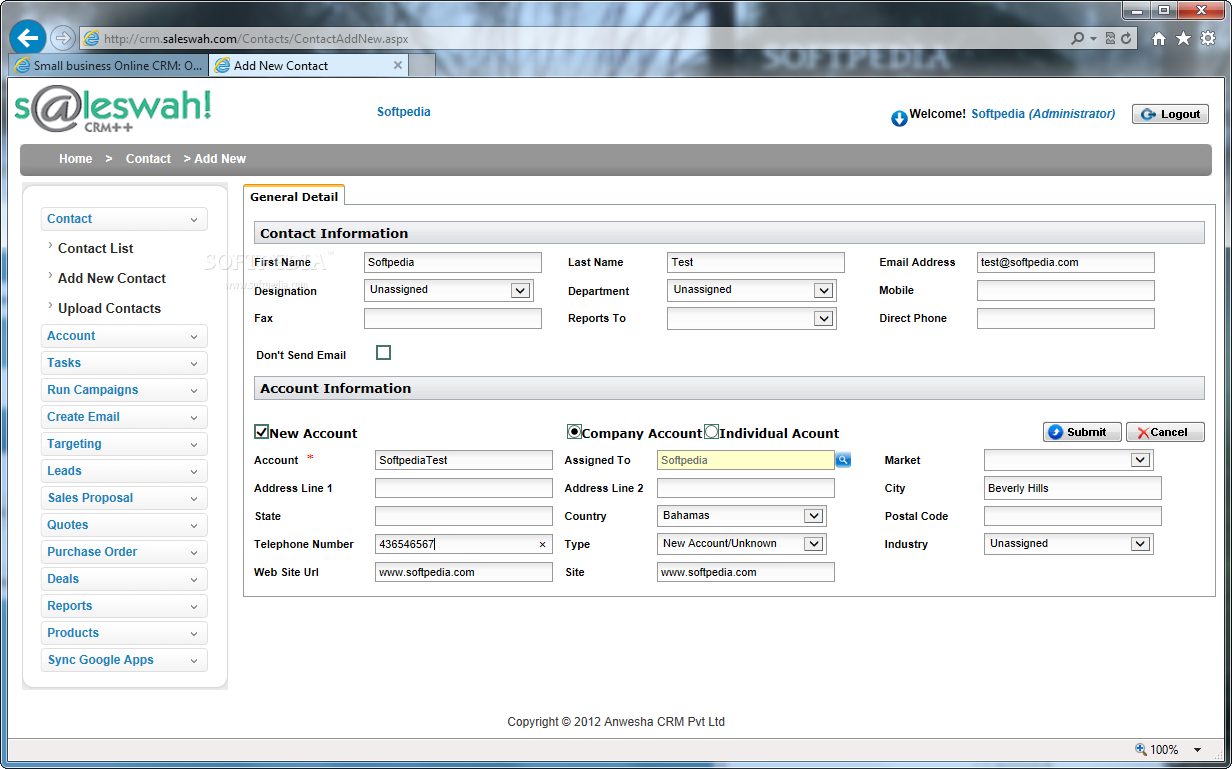This screenshot has height=769, width=1232.
Task: Expand the Deals sidebar section
Action: pyautogui.click(x=124, y=579)
